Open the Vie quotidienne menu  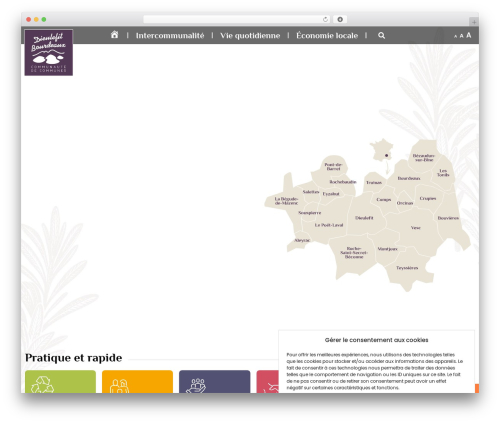click(x=250, y=35)
